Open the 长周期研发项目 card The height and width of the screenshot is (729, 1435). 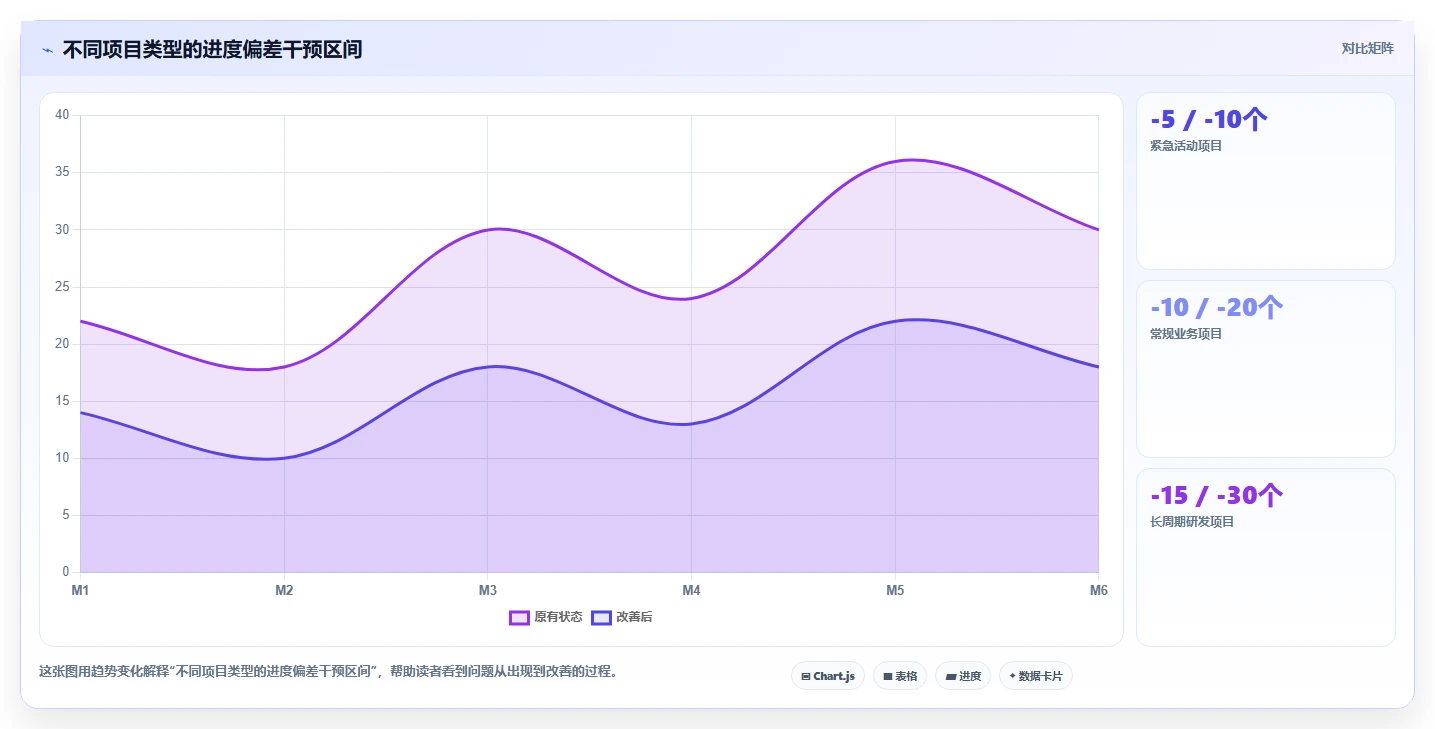(1265, 557)
